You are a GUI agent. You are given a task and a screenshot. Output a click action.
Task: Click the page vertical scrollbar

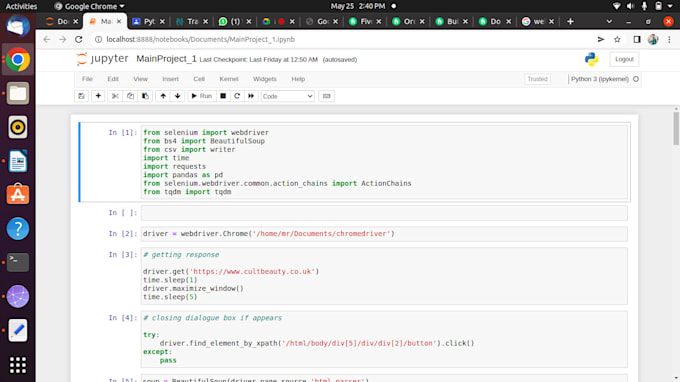[676, 128]
